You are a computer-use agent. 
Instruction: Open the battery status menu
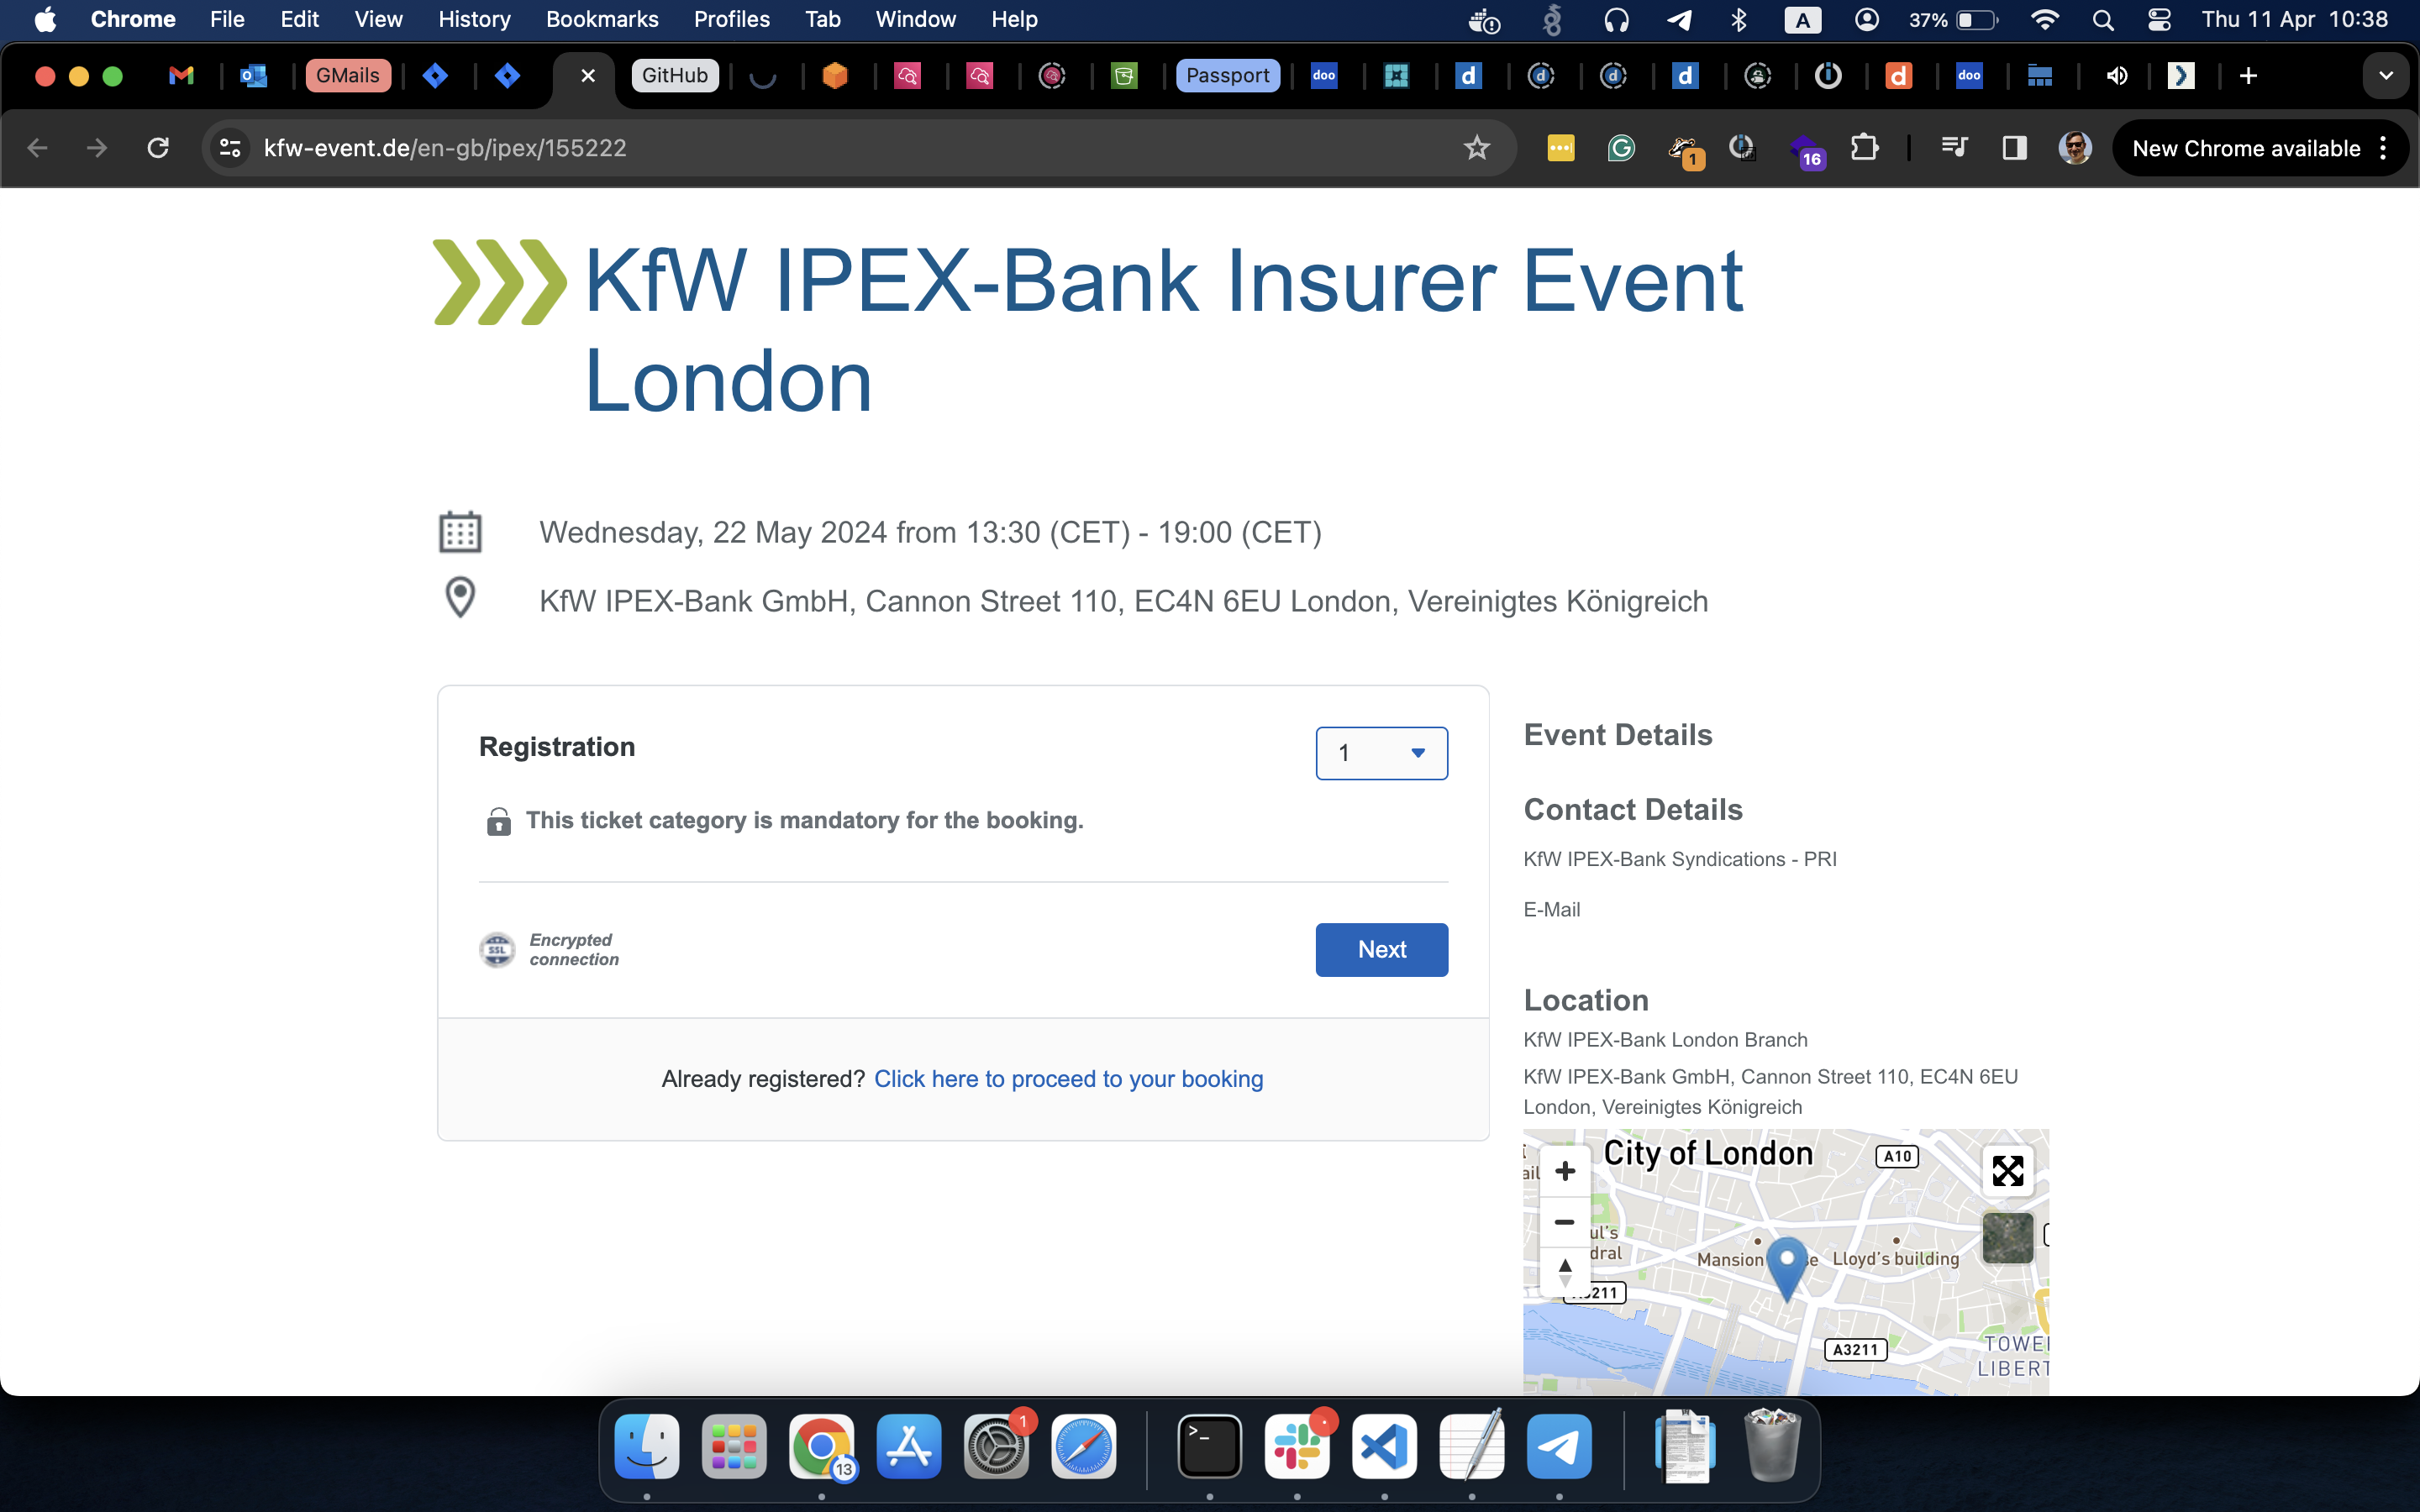click(x=1954, y=19)
